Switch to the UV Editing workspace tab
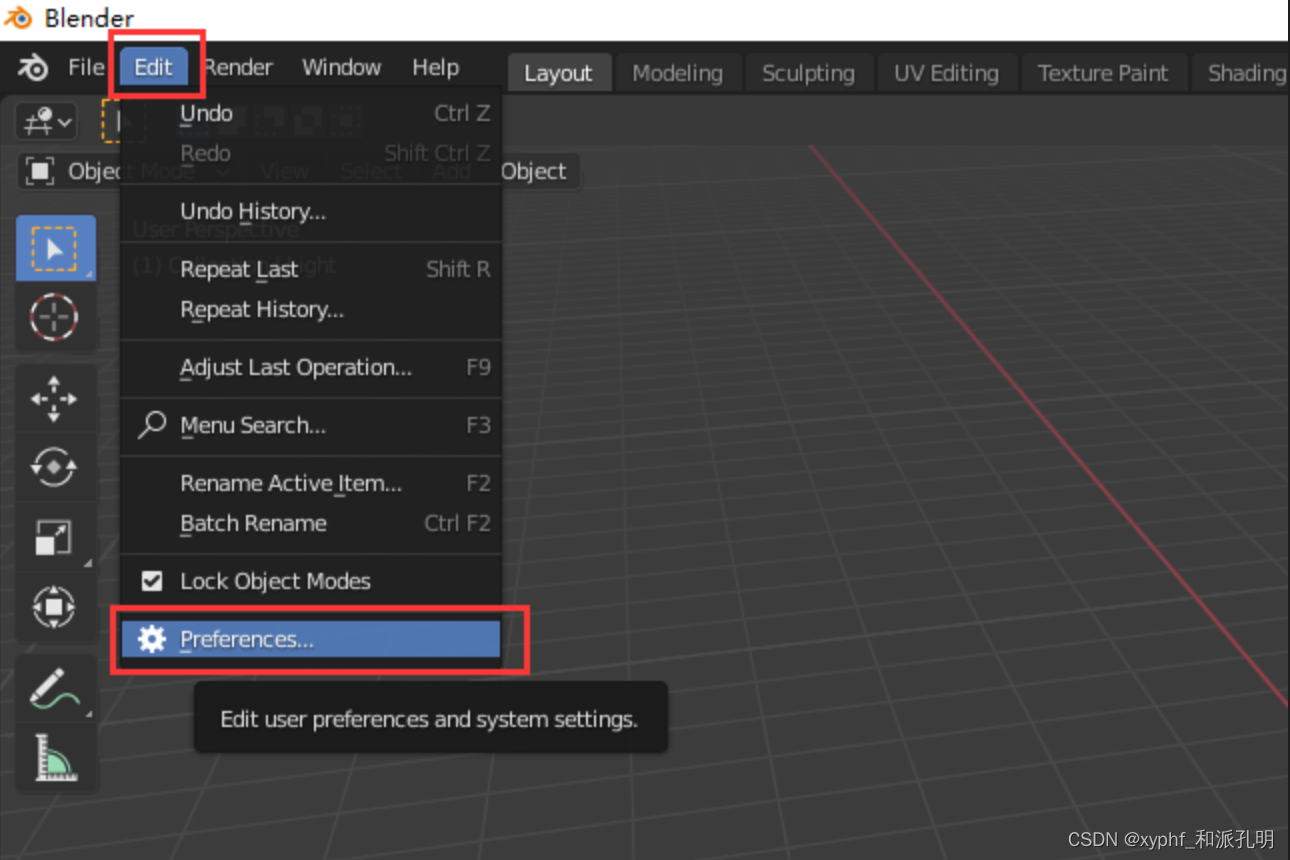The height and width of the screenshot is (860, 1290). click(946, 72)
